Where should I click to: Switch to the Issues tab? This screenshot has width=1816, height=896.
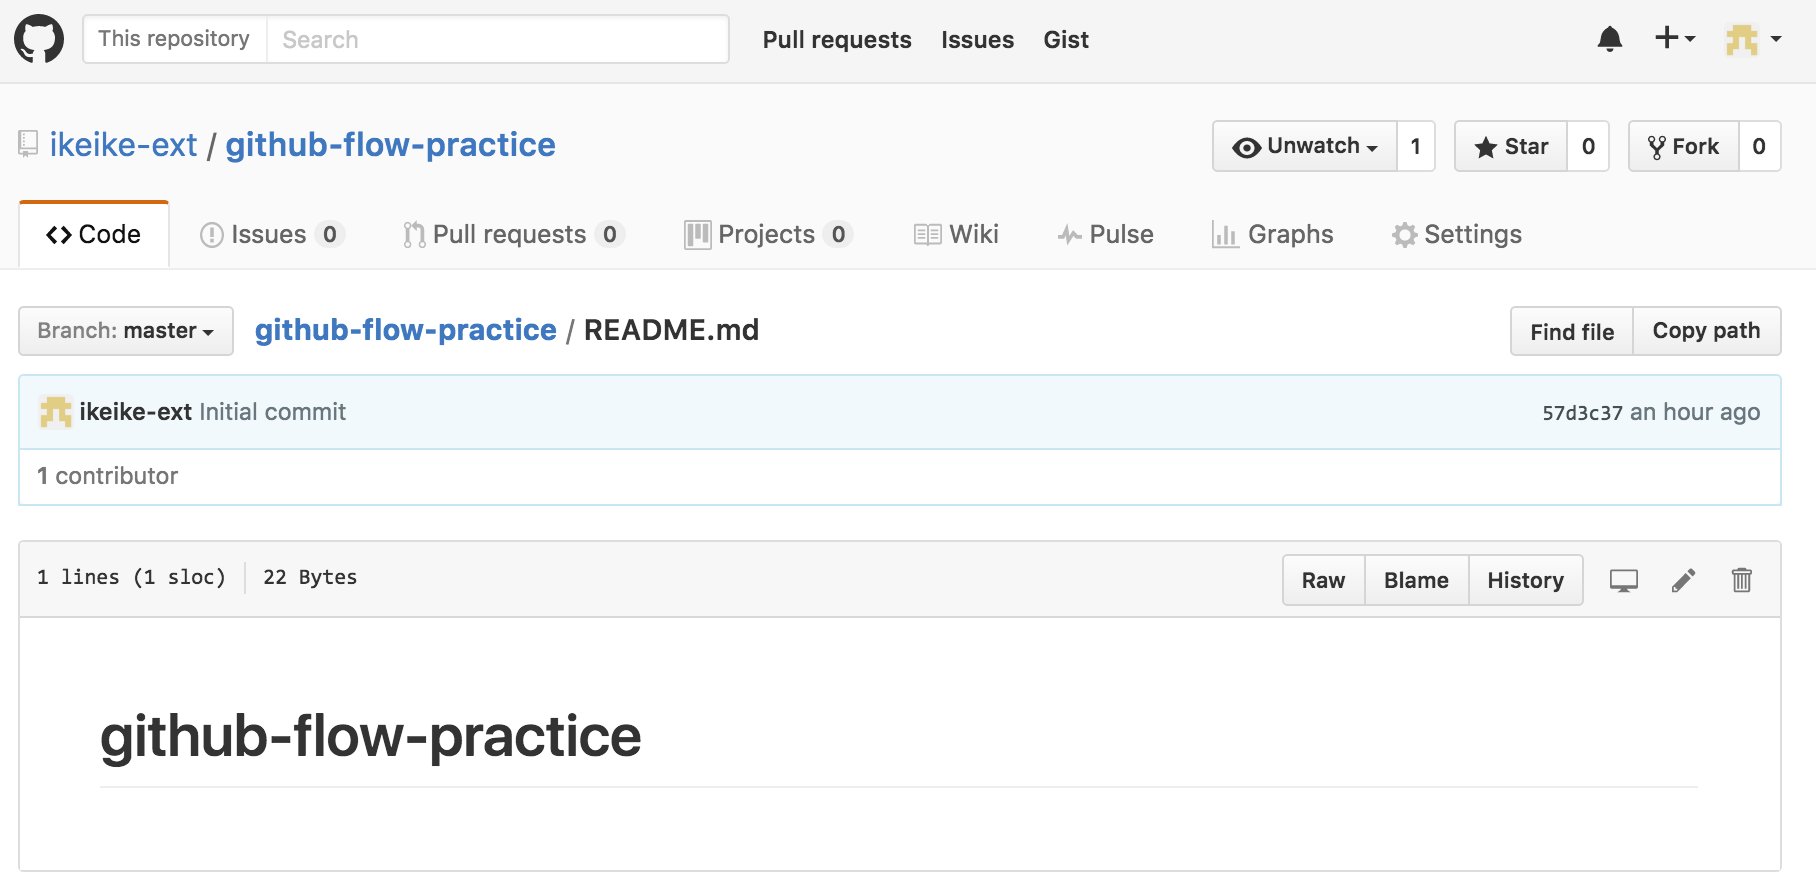coord(272,234)
